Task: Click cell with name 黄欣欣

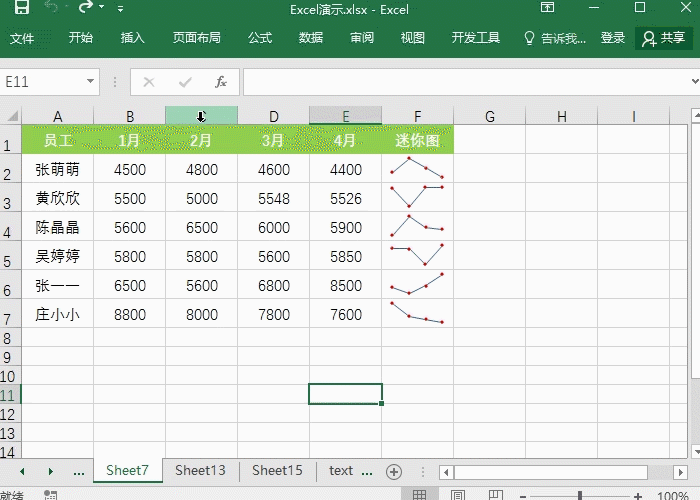Action: point(58,198)
